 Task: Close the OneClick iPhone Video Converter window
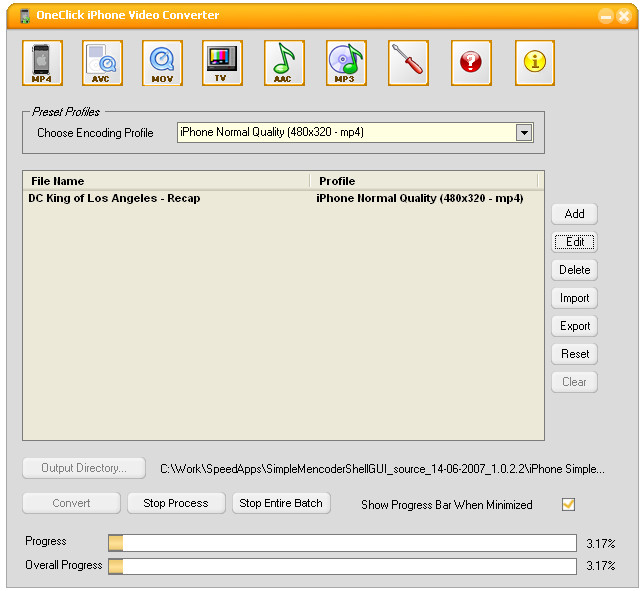click(624, 16)
